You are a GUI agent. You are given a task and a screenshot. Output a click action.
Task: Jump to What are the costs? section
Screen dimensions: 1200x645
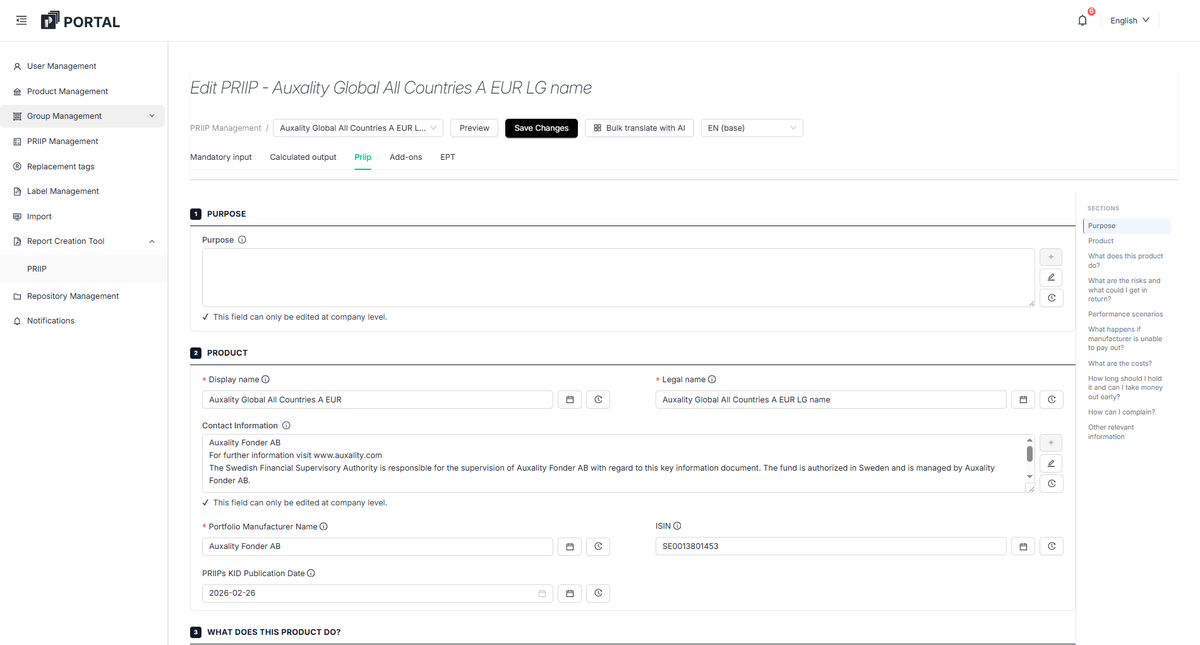(x=1120, y=364)
